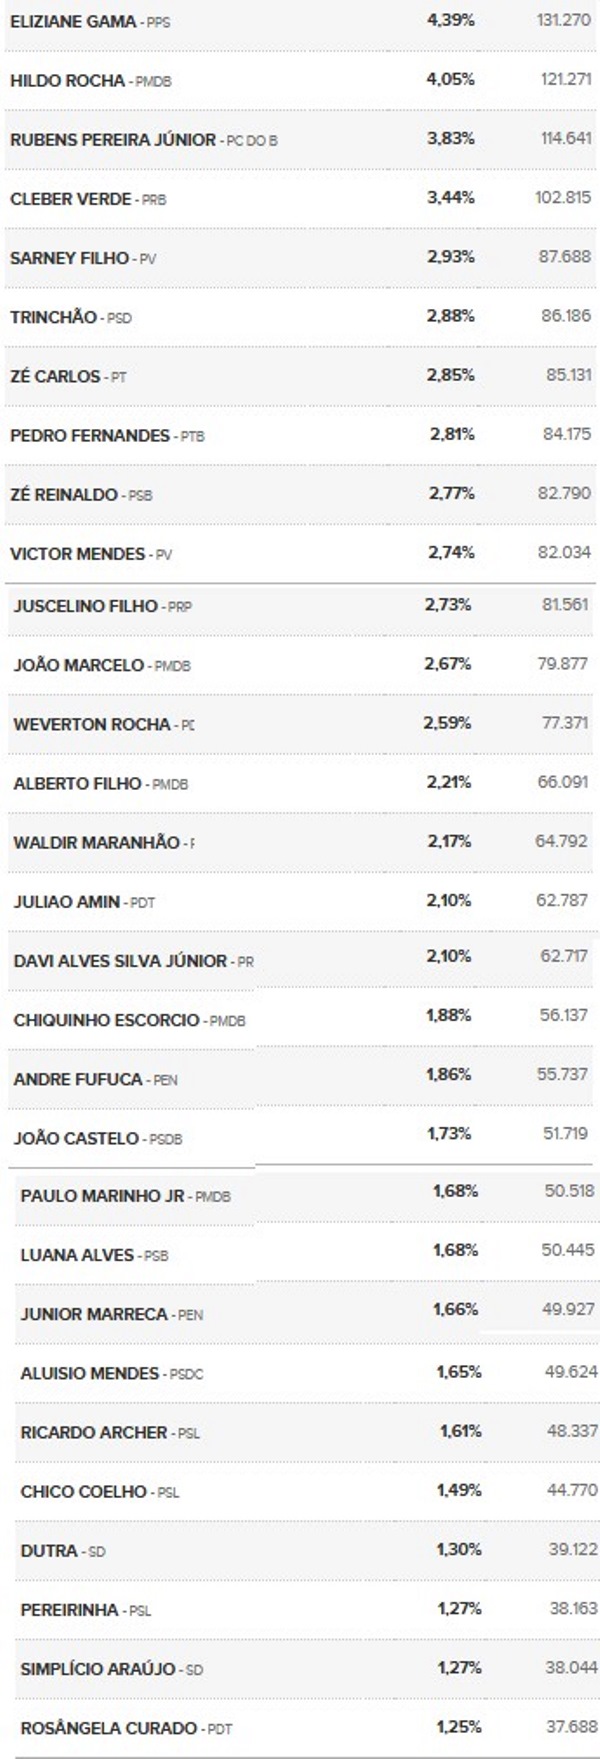Select the Hildo Rocha candidate row name
600x1759 pixels.
pos(67,80)
